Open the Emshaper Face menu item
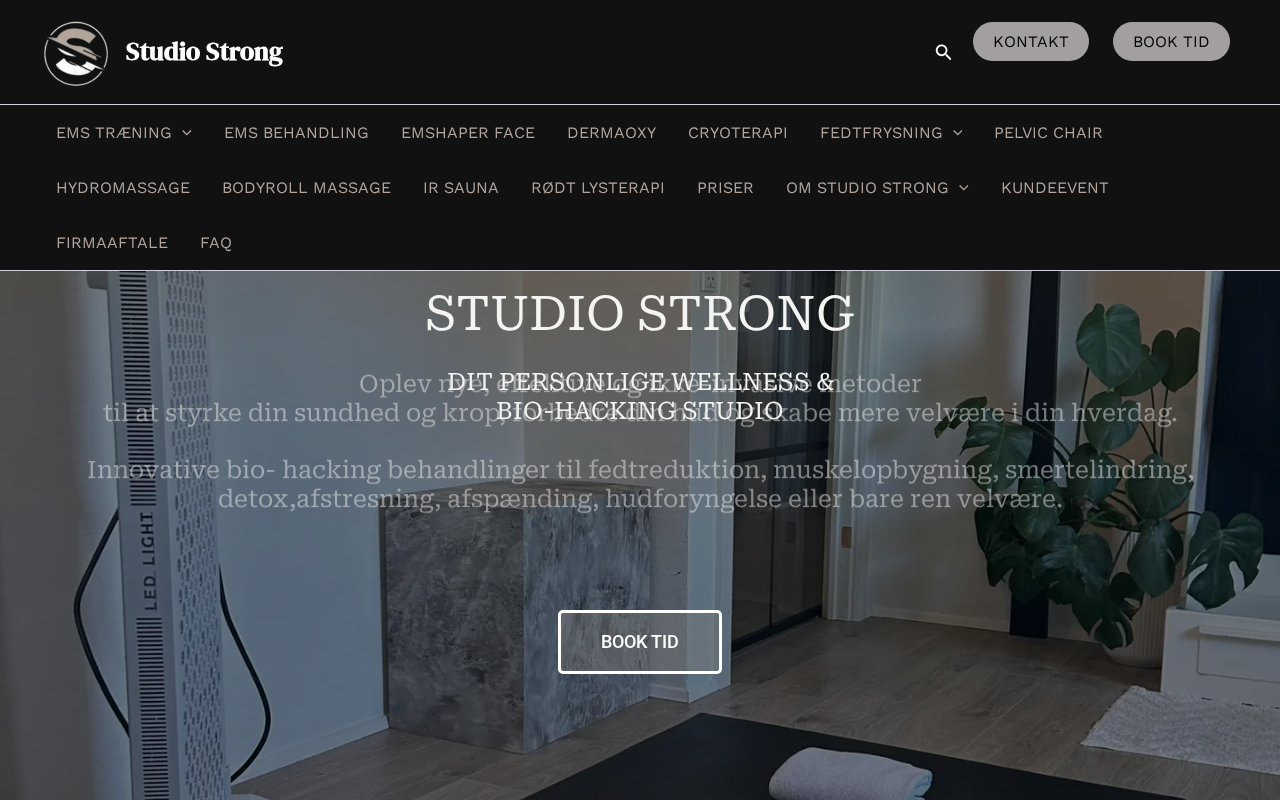 pyautogui.click(x=468, y=133)
